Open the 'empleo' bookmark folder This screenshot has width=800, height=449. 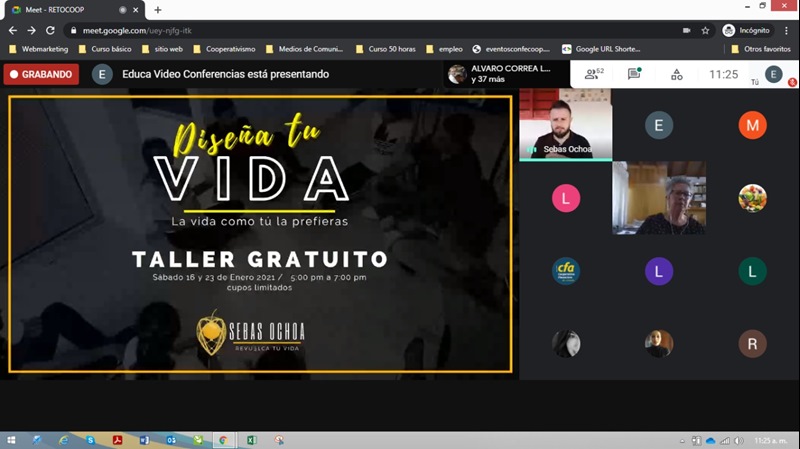coord(444,49)
